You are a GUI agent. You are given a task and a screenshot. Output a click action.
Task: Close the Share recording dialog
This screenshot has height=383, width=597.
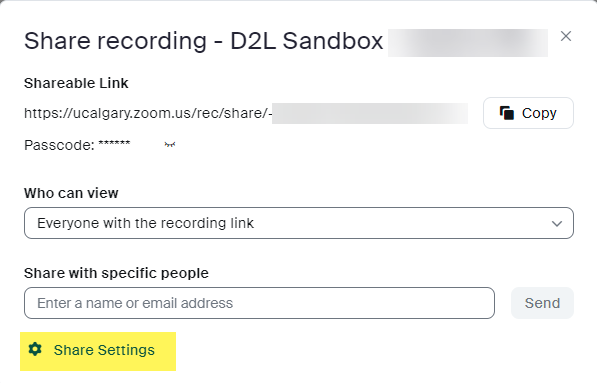pyautogui.click(x=566, y=36)
